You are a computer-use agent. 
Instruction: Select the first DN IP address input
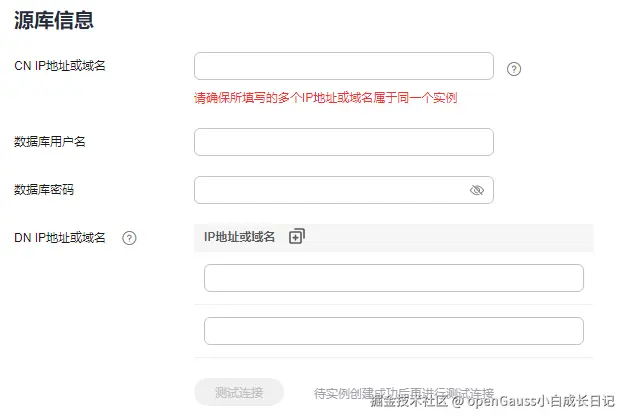(393, 278)
